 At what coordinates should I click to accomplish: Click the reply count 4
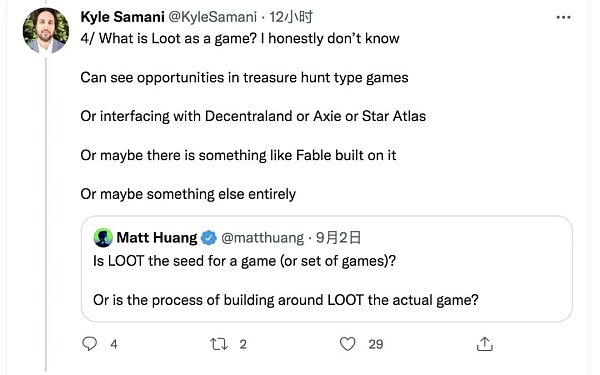pos(114,344)
